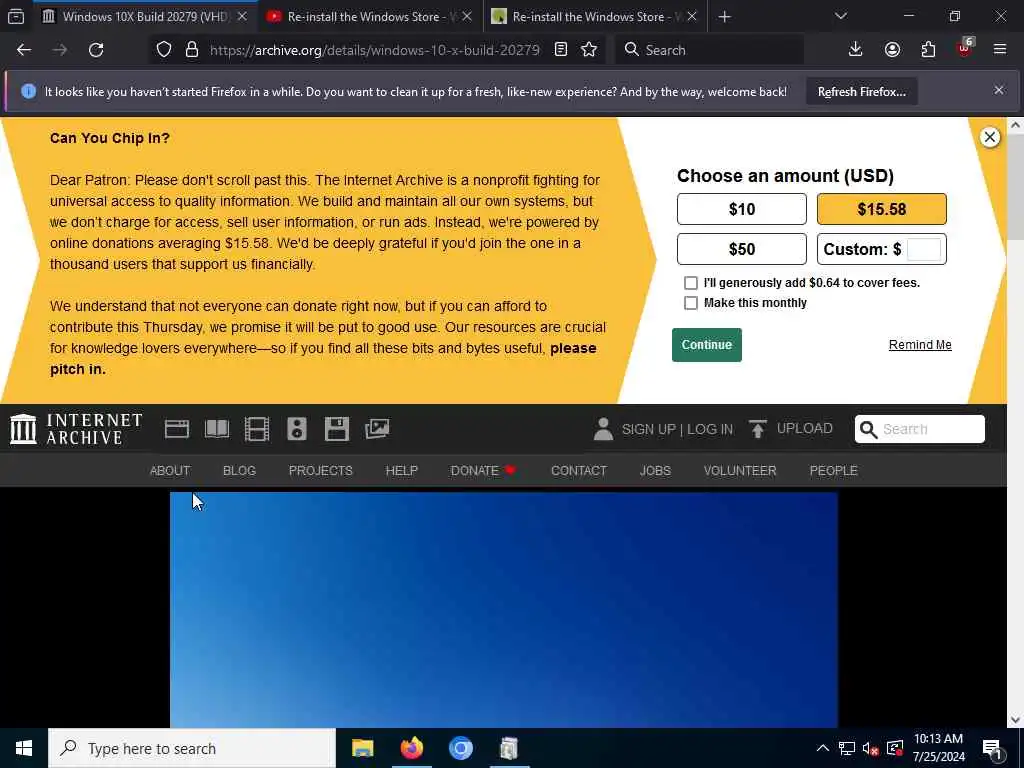Click the Upload arrow icon
Viewport: 1024px width, 768px height.
pyautogui.click(x=758, y=429)
